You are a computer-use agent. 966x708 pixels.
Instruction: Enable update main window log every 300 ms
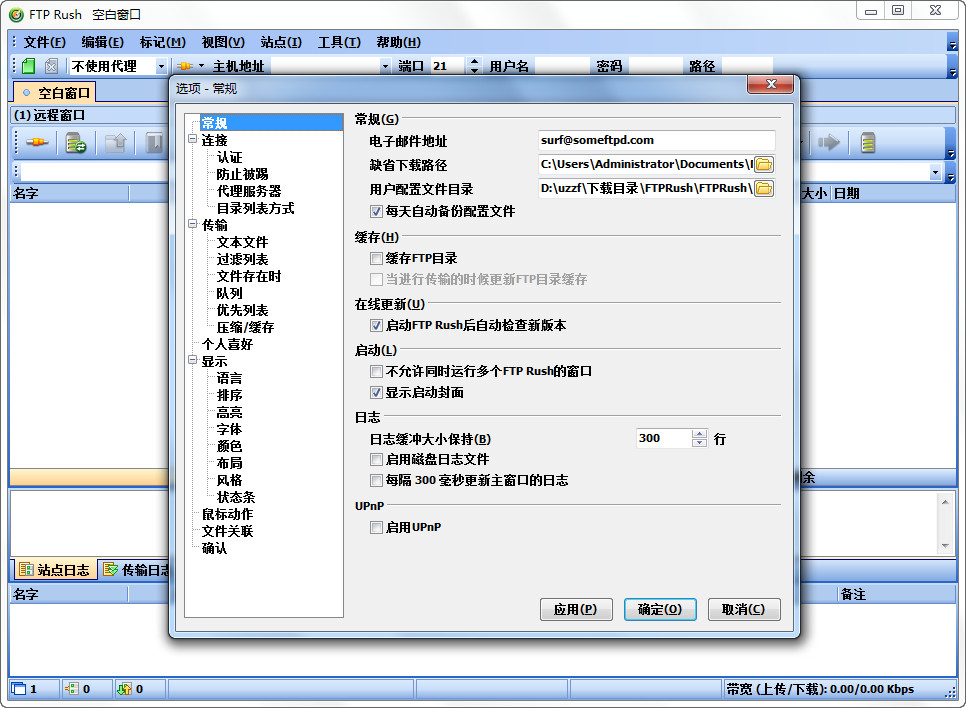(376, 480)
